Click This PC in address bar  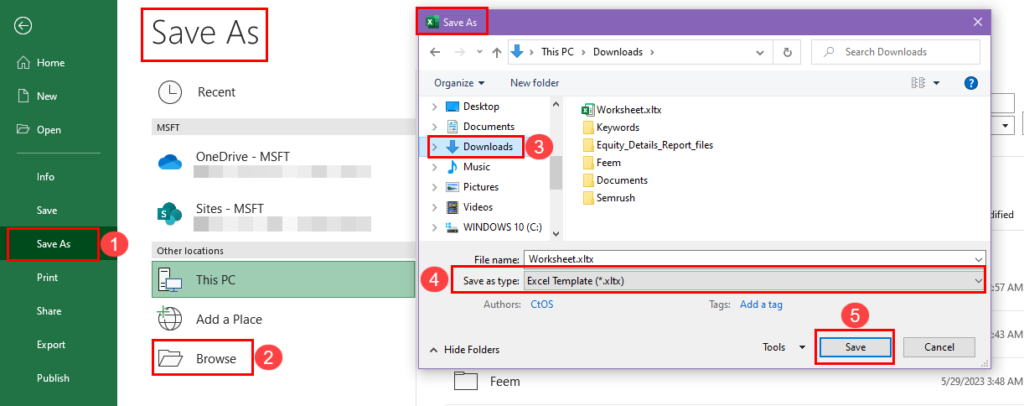559,52
